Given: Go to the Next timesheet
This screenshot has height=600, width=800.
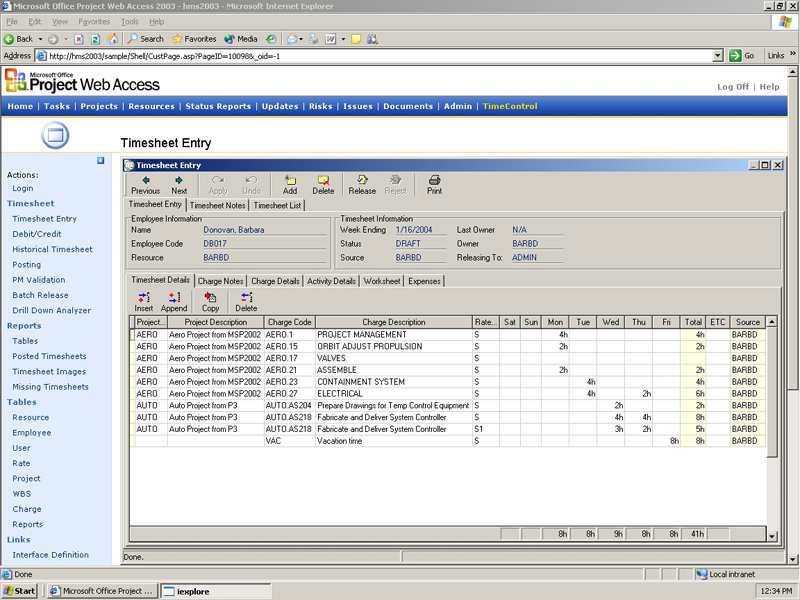Looking at the screenshot, I should 179,185.
